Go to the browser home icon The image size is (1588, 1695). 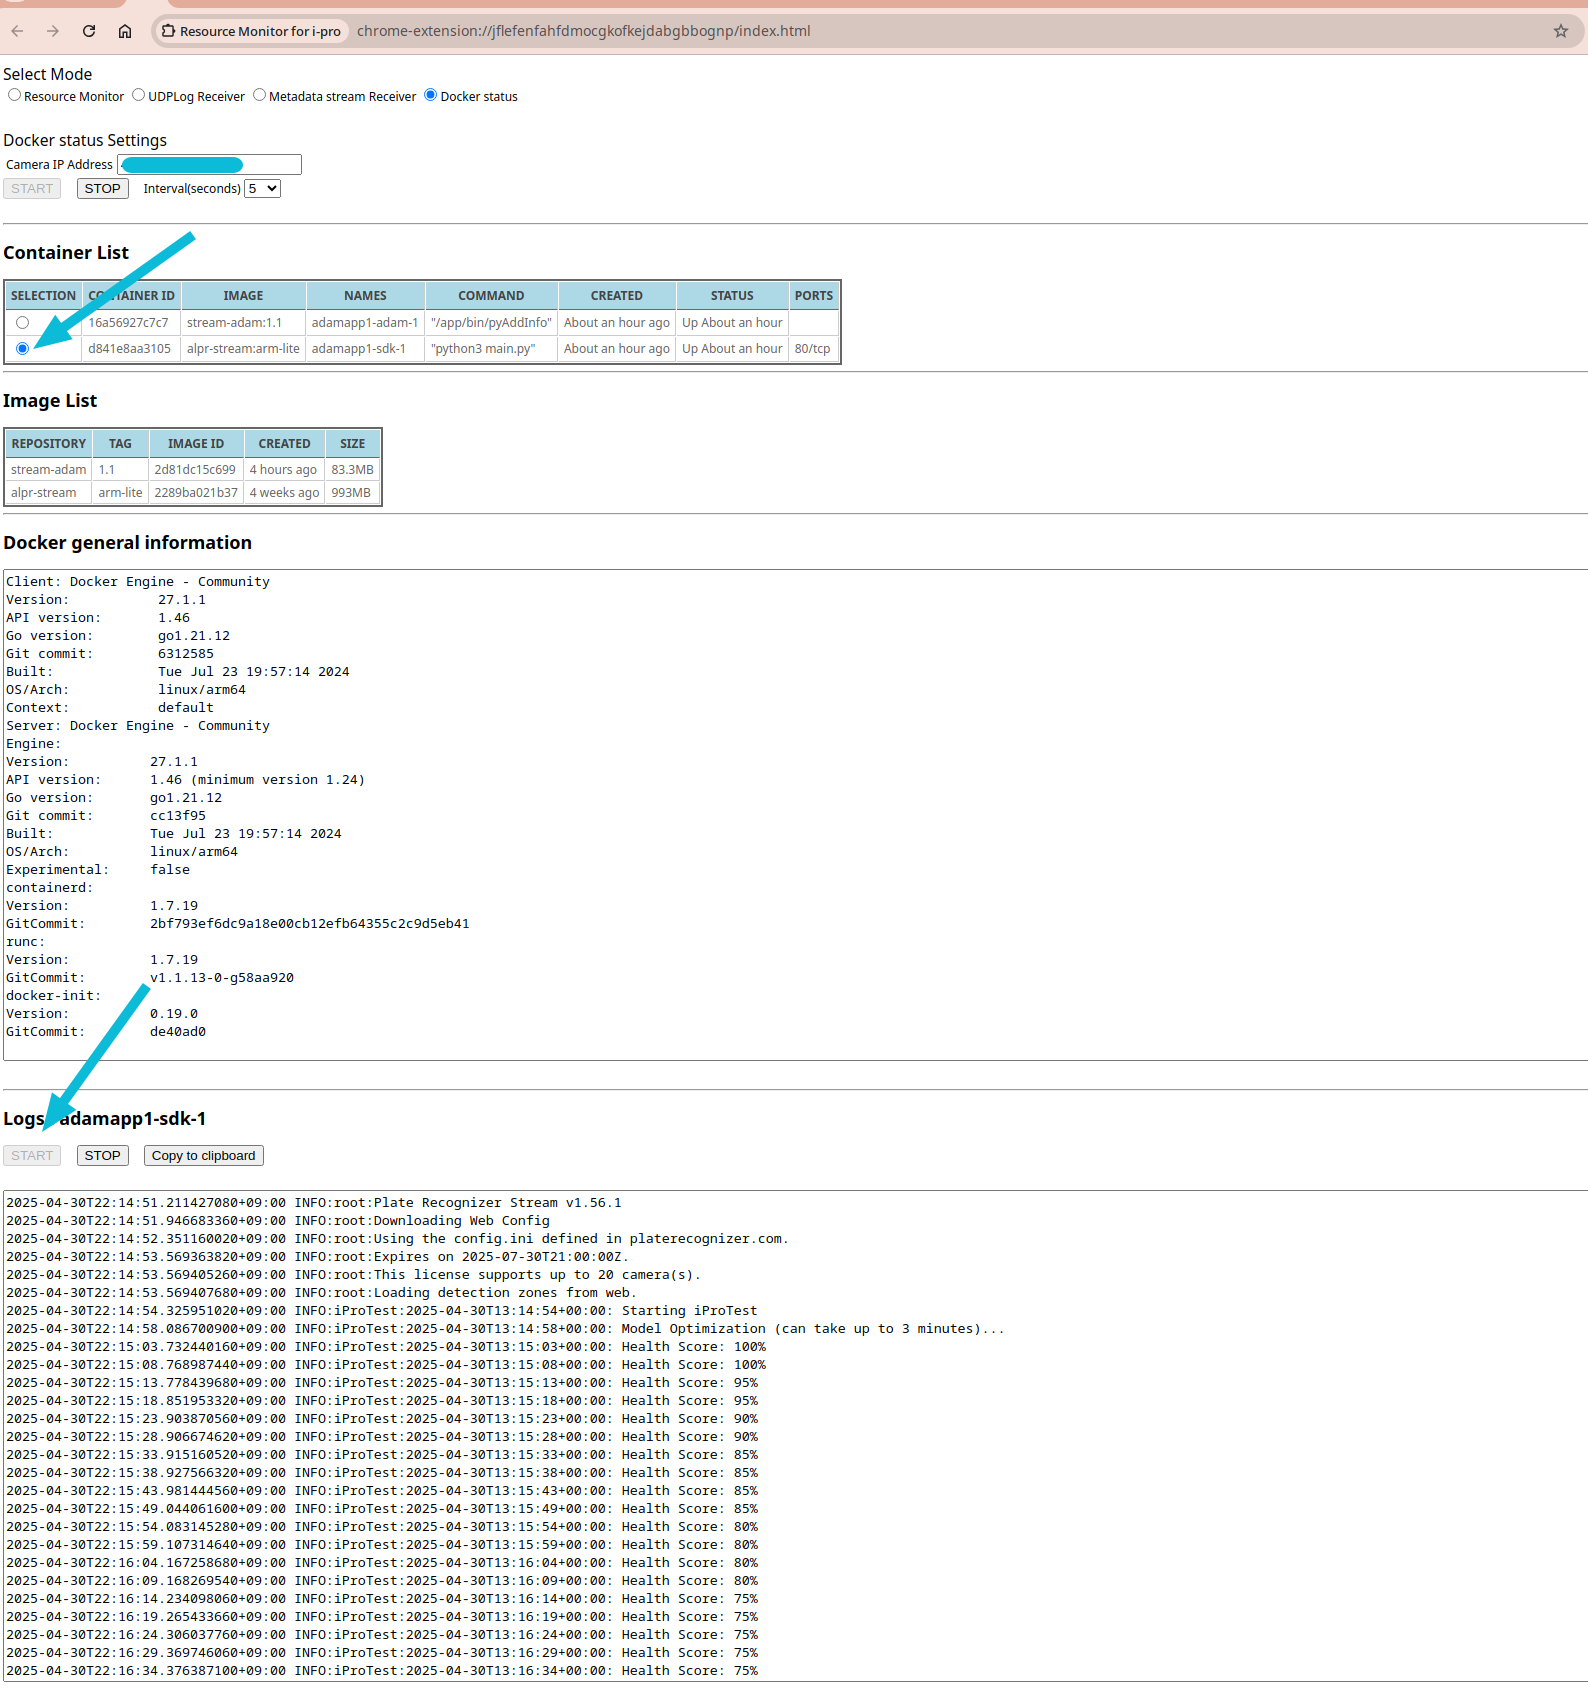(125, 31)
